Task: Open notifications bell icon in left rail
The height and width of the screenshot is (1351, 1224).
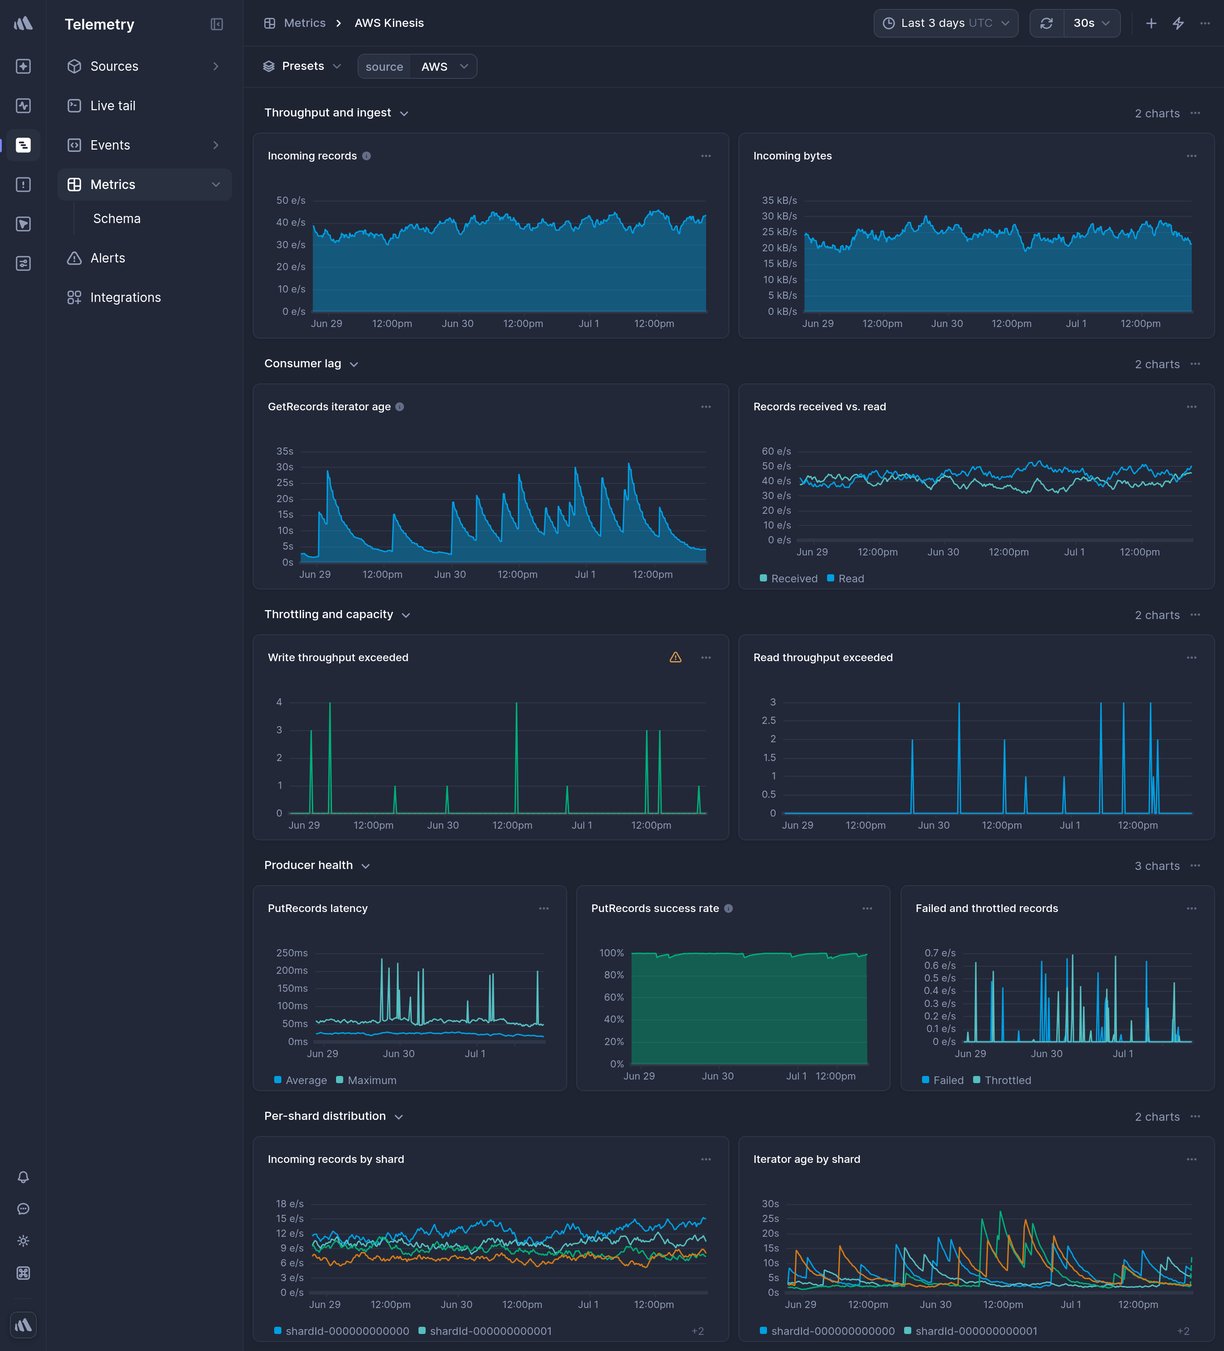Action: [23, 1177]
